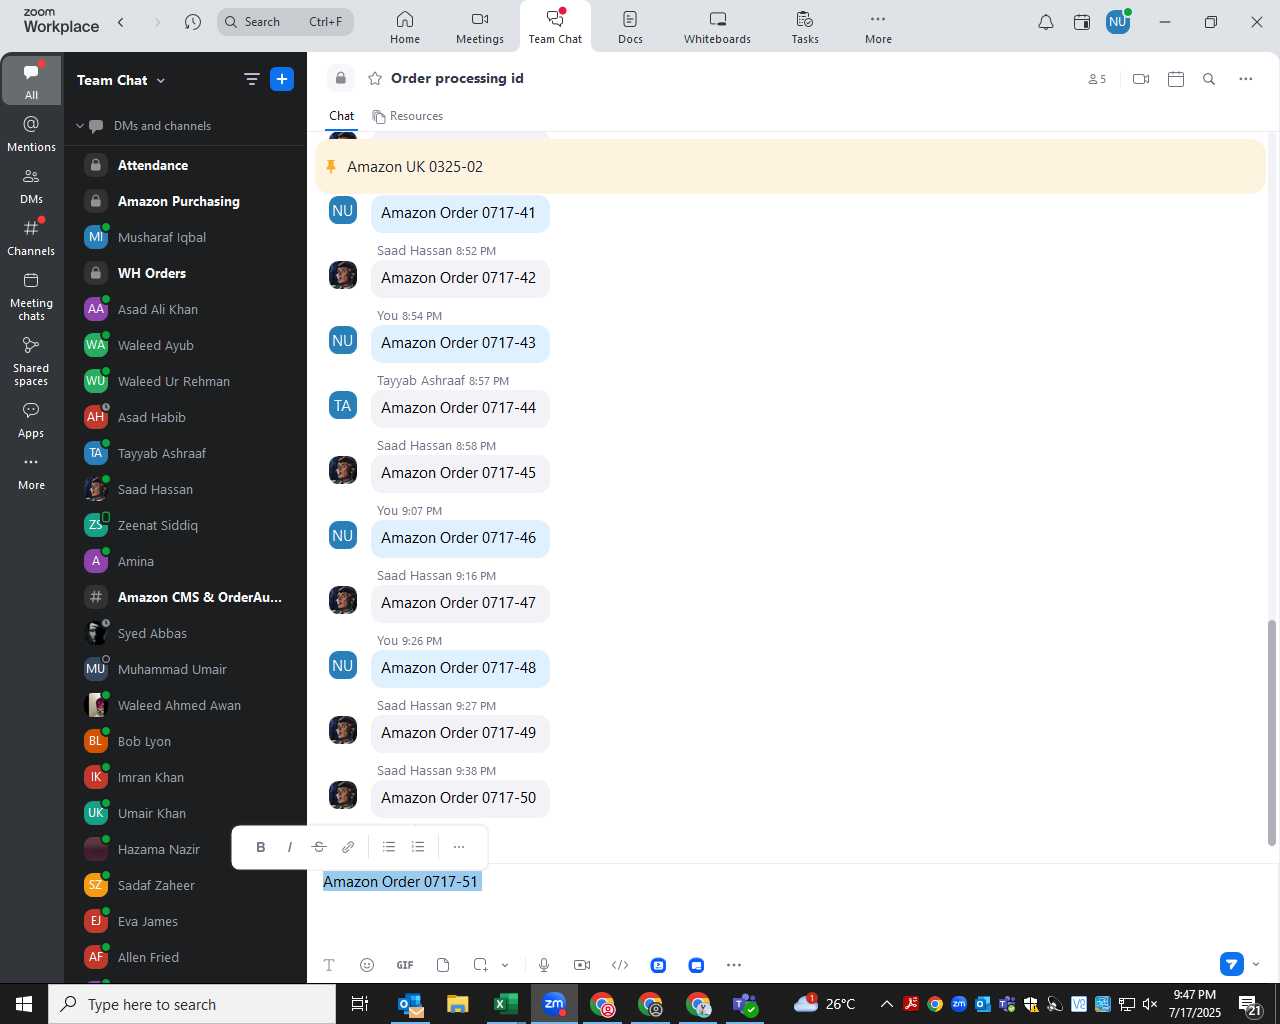Click the Search box
This screenshot has height=1024, width=1280.
tap(286, 22)
